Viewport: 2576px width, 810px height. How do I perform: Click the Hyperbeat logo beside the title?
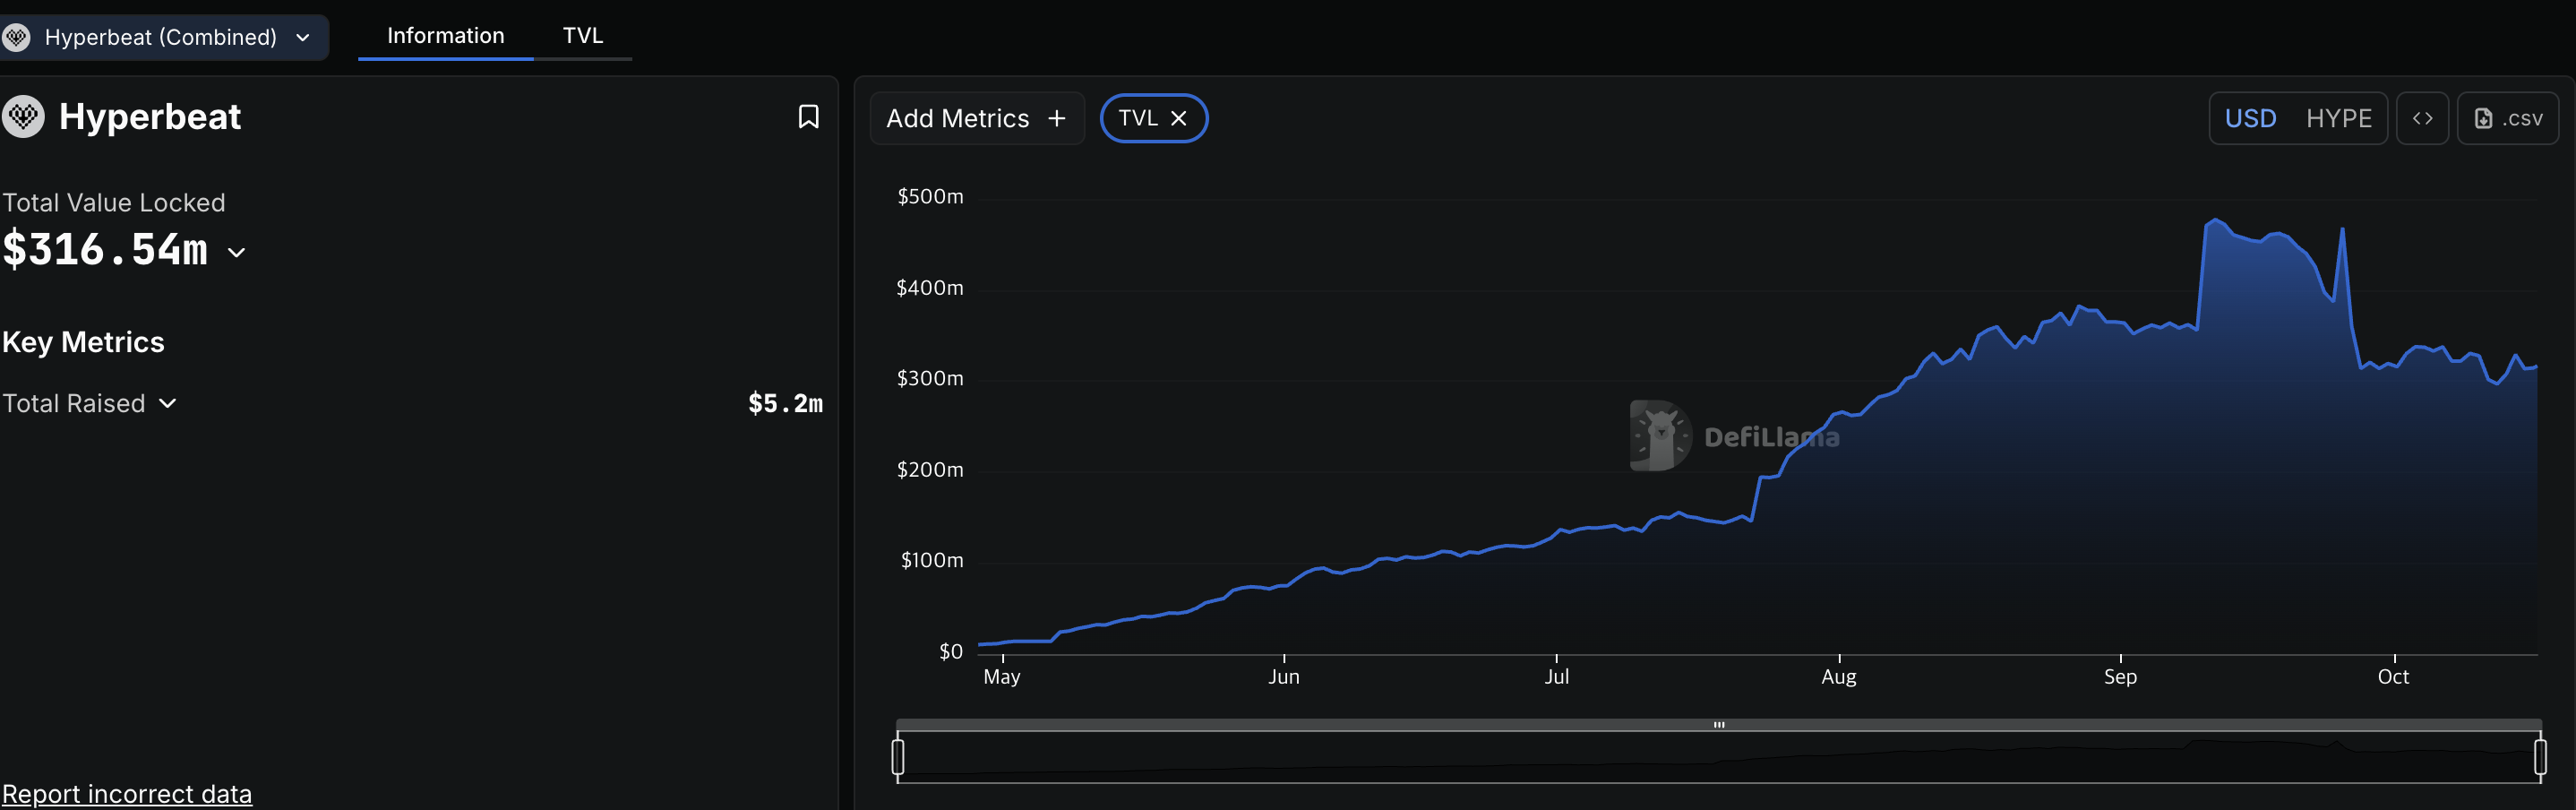[x=23, y=117]
